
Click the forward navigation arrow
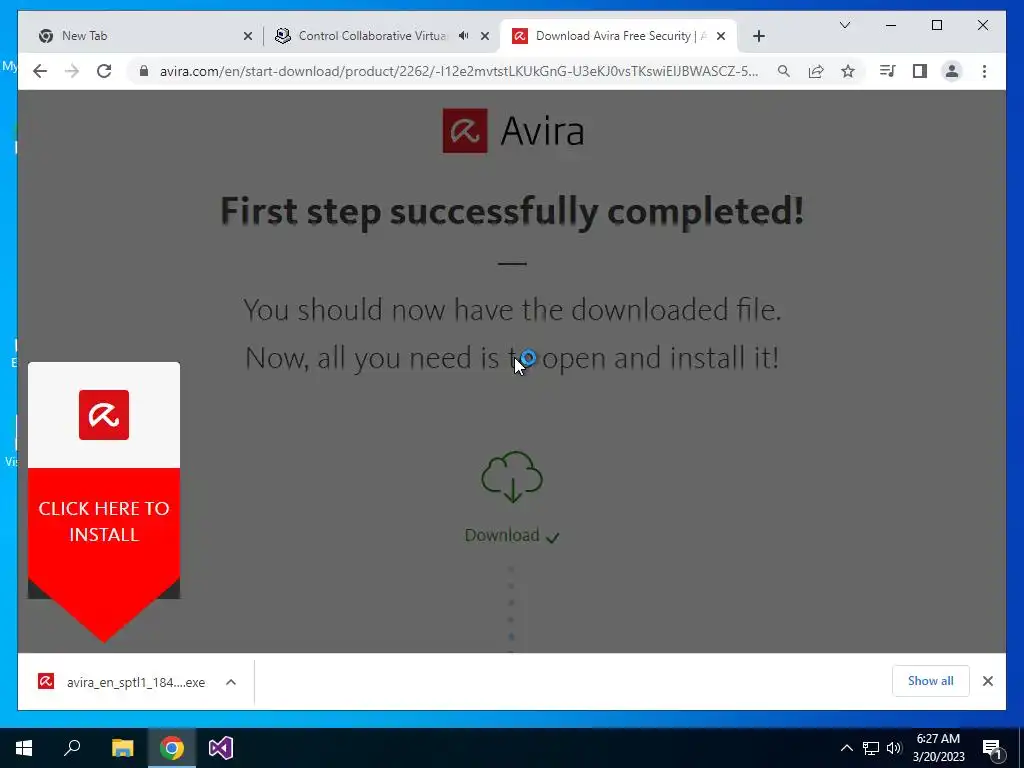(x=72, y=71)
